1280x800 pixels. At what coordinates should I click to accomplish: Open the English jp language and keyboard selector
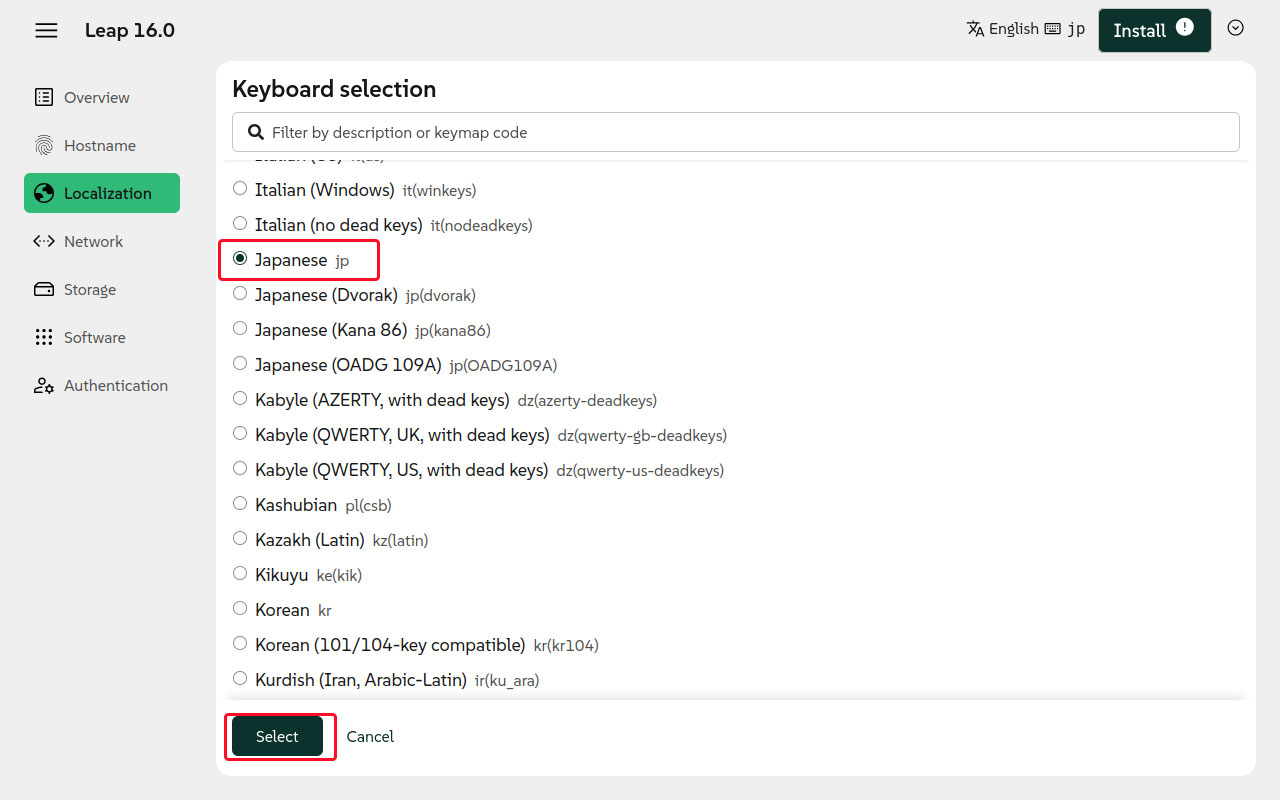coord(1025,29)
